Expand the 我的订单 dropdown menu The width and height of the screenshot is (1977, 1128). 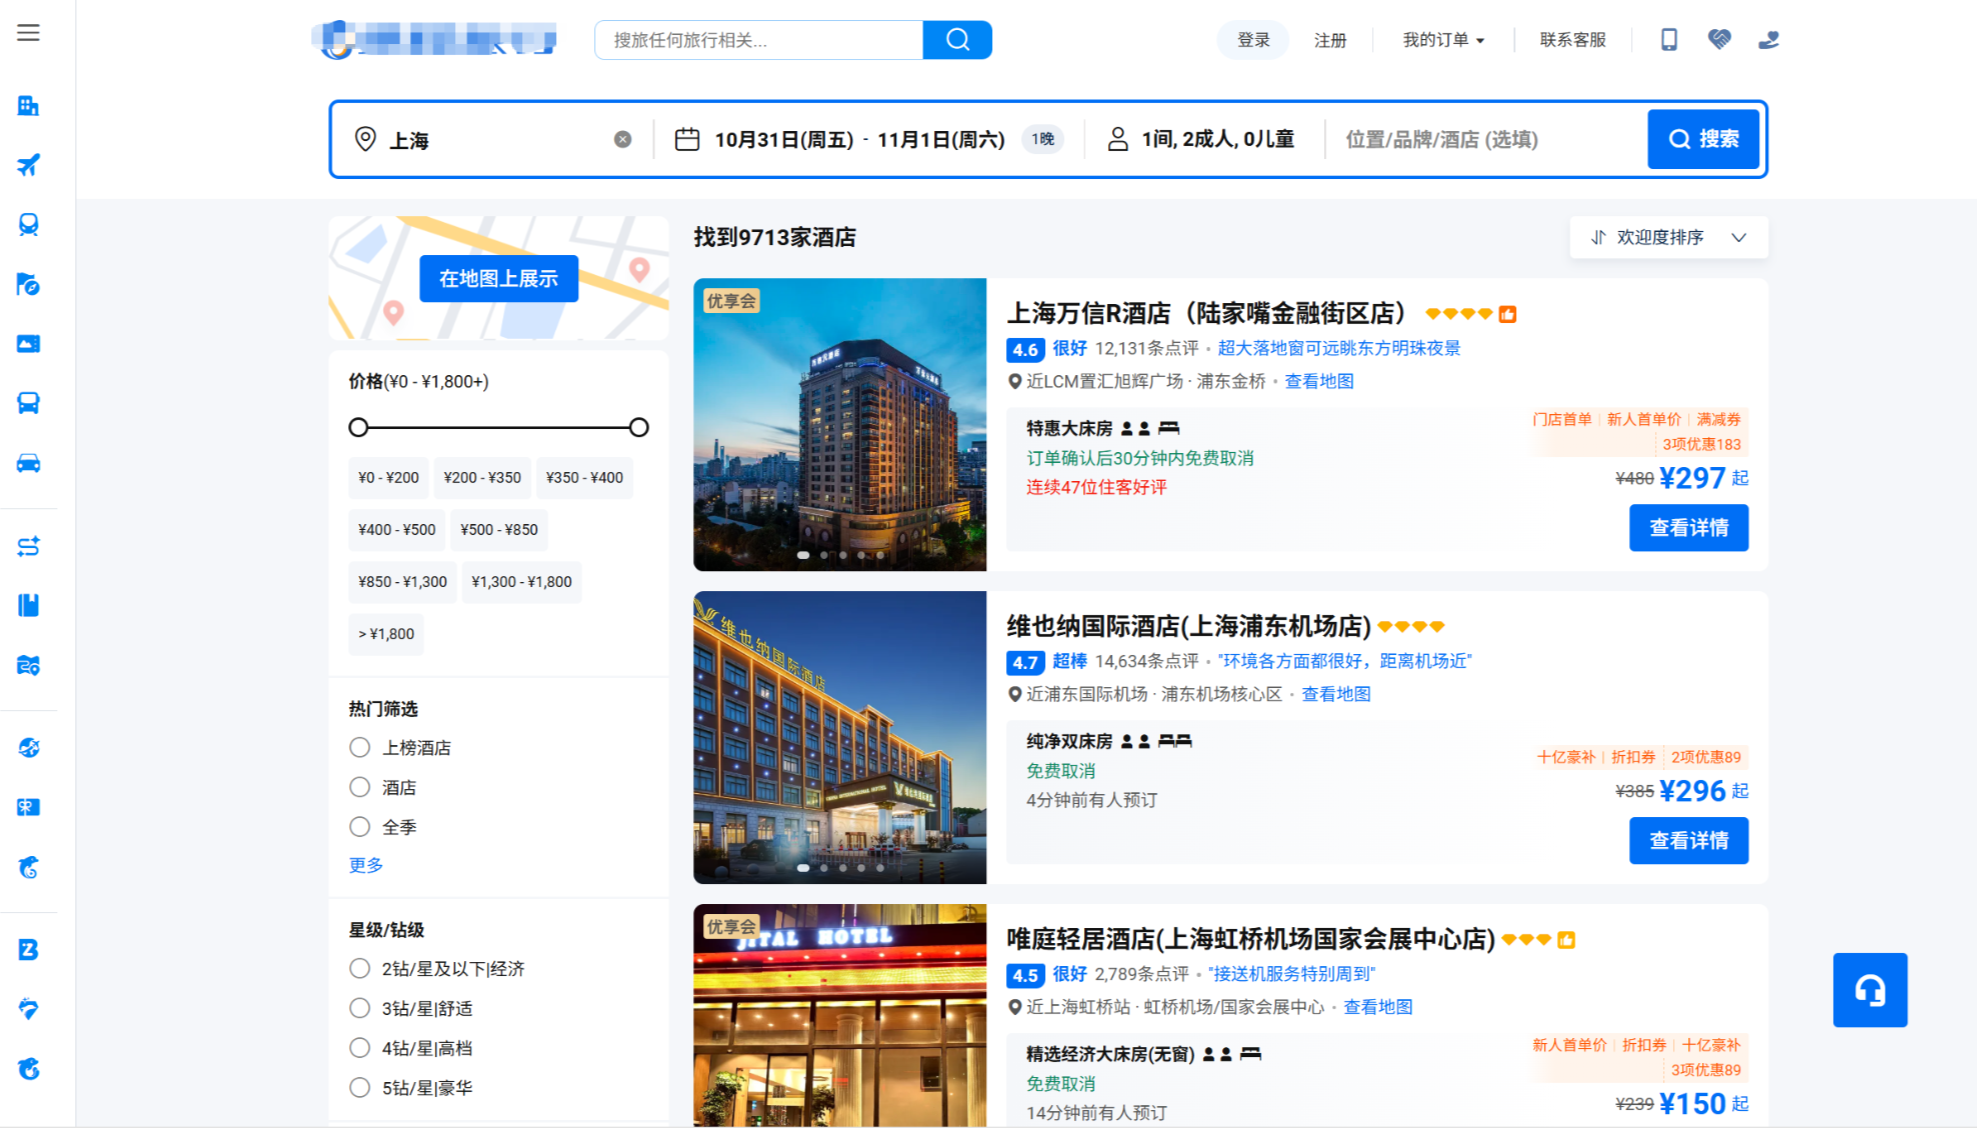[1443, 40]
